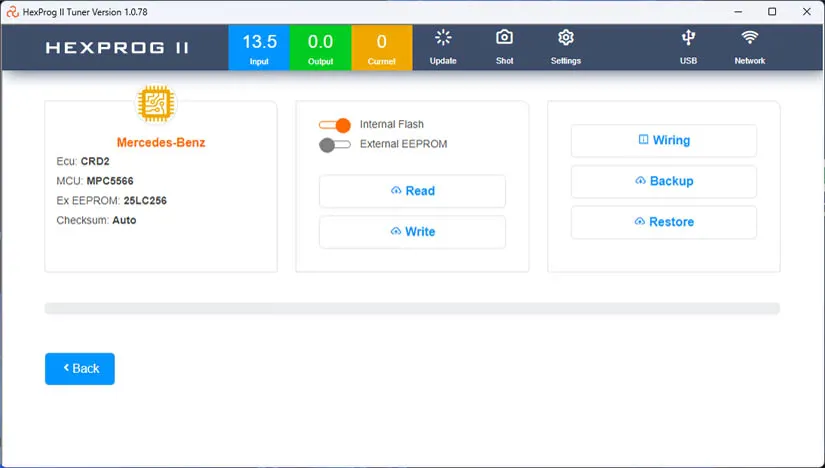Enable the External EEPROM switch
The height and width of the screenshot is (468, 825).
click(335, 145)
